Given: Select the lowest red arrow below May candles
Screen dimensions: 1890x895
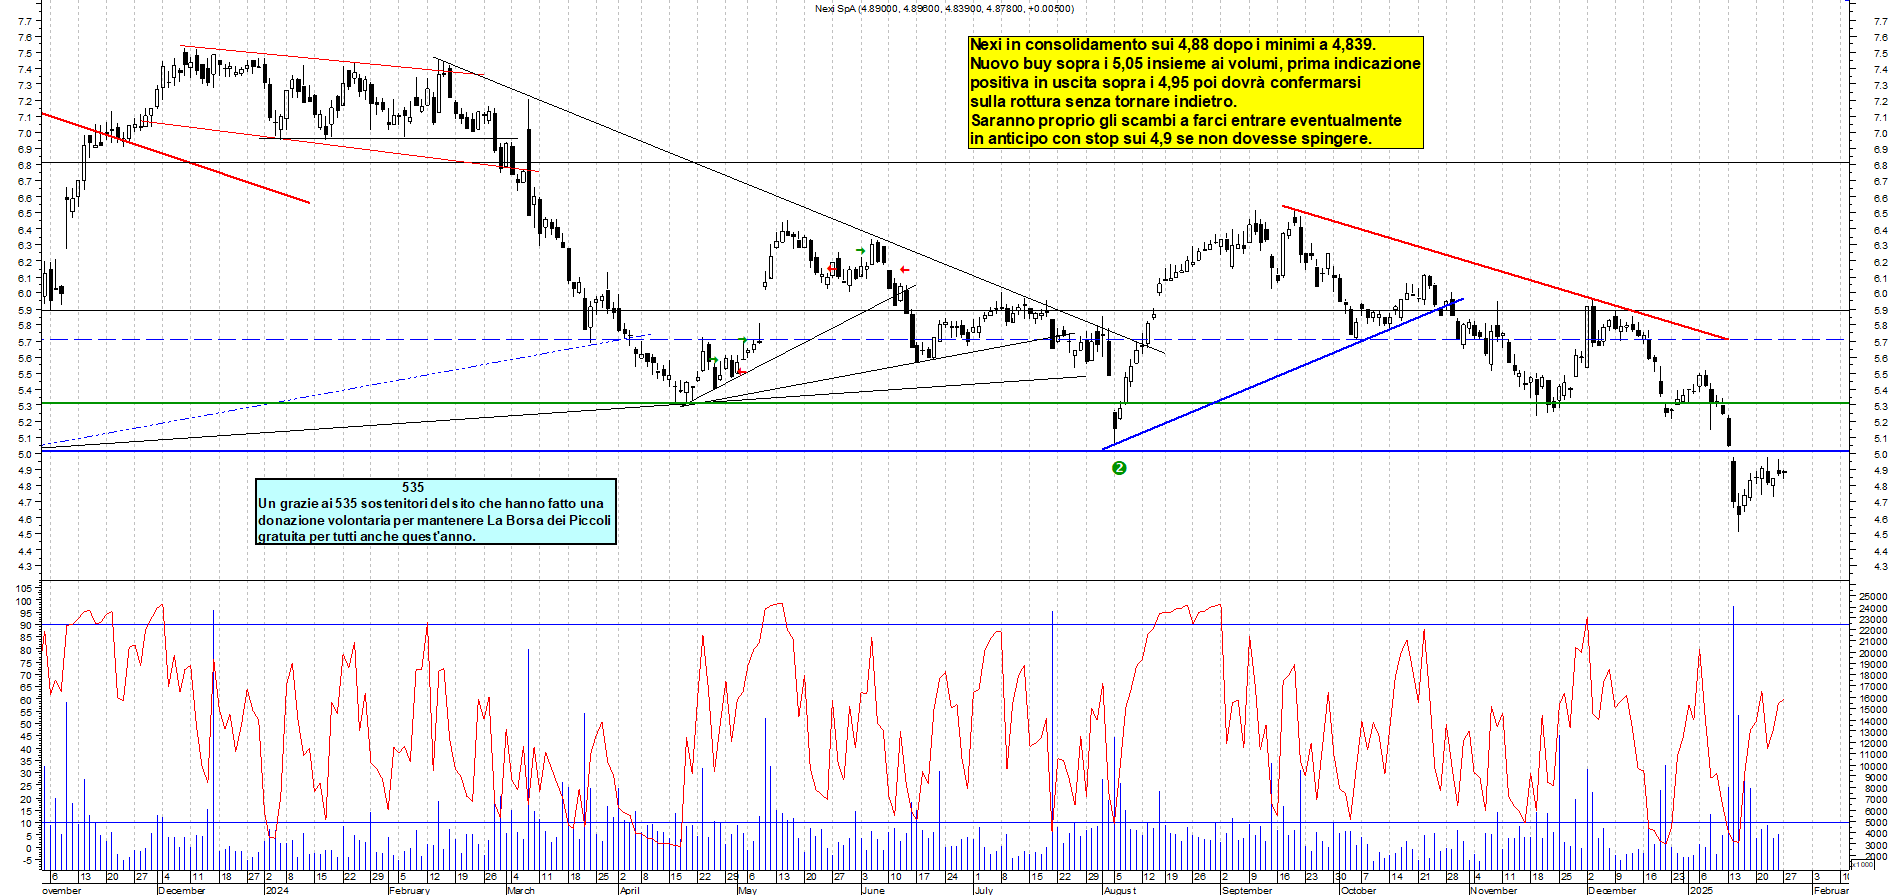Looking at the screenshot, I should [x=741, y=373].
